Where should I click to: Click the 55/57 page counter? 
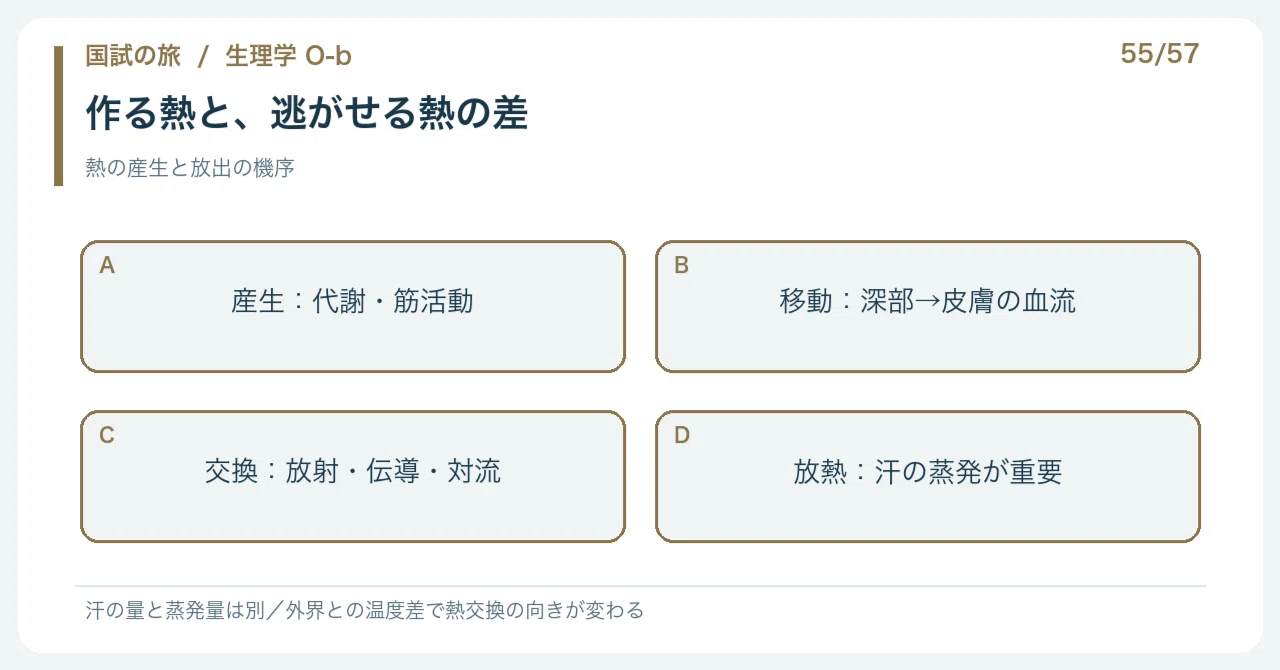pyautogui.click(x=1160, y=54)
